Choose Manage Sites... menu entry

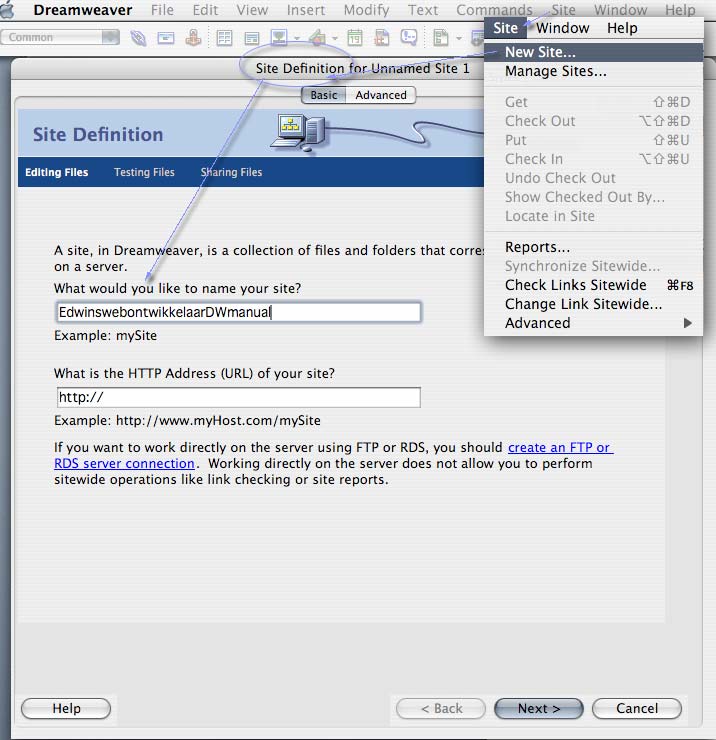[x=594, y=71]
